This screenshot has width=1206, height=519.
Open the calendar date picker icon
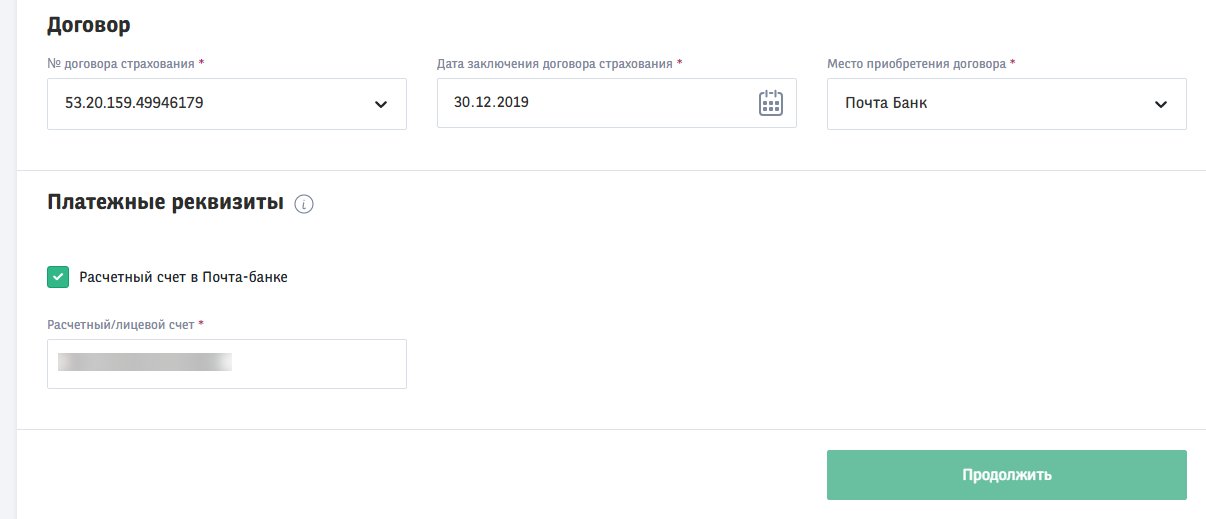coord(770,103)
